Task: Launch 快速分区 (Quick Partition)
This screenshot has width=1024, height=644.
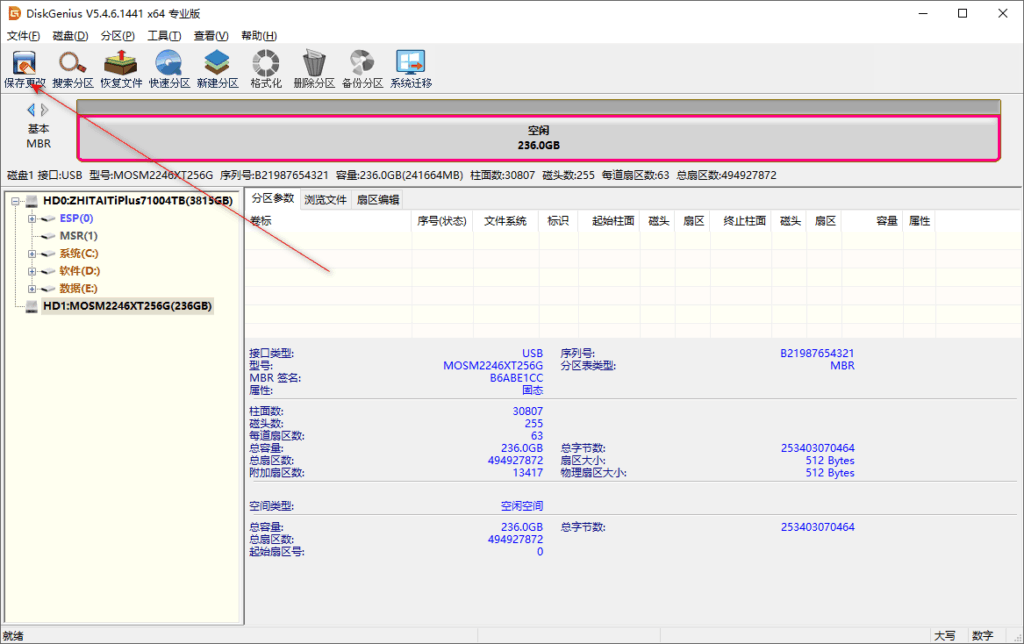Action: pyautogui.click(x=167, y=68)
